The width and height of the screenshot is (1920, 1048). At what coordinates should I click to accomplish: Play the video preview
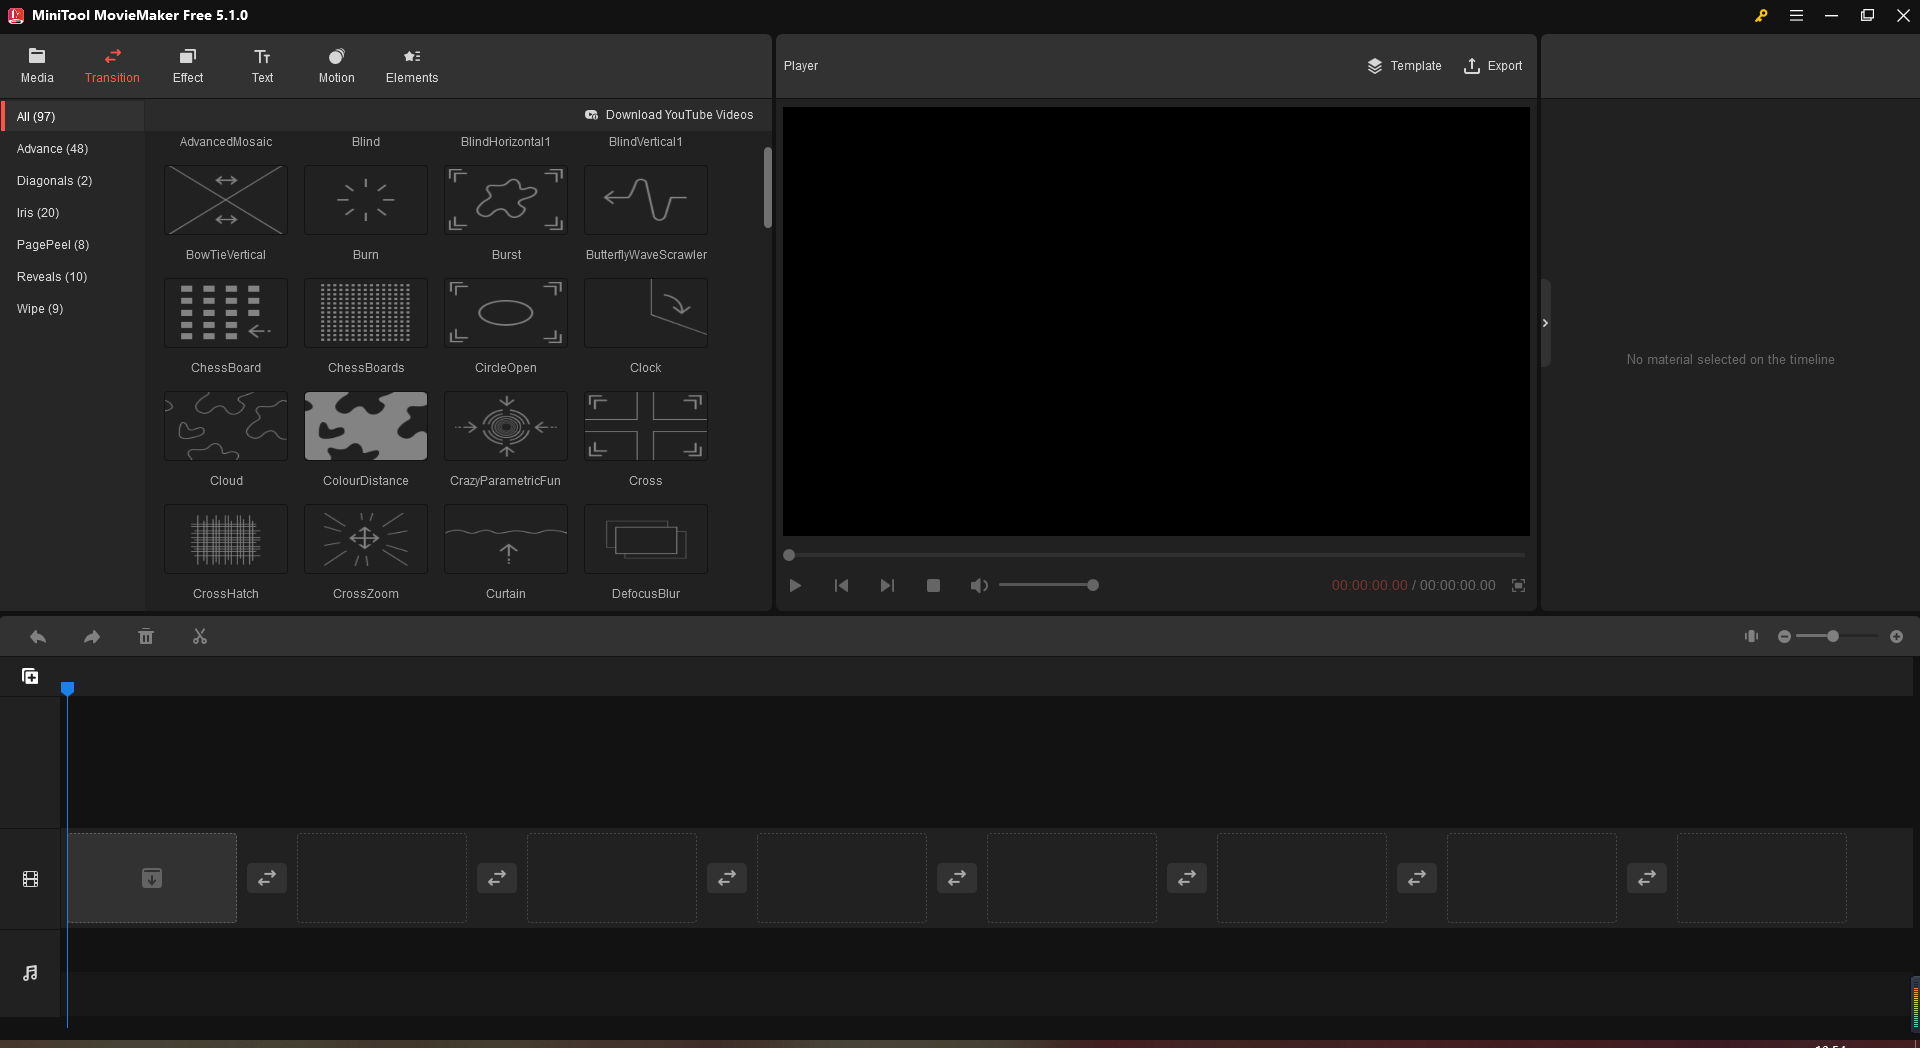click(795, 586)
